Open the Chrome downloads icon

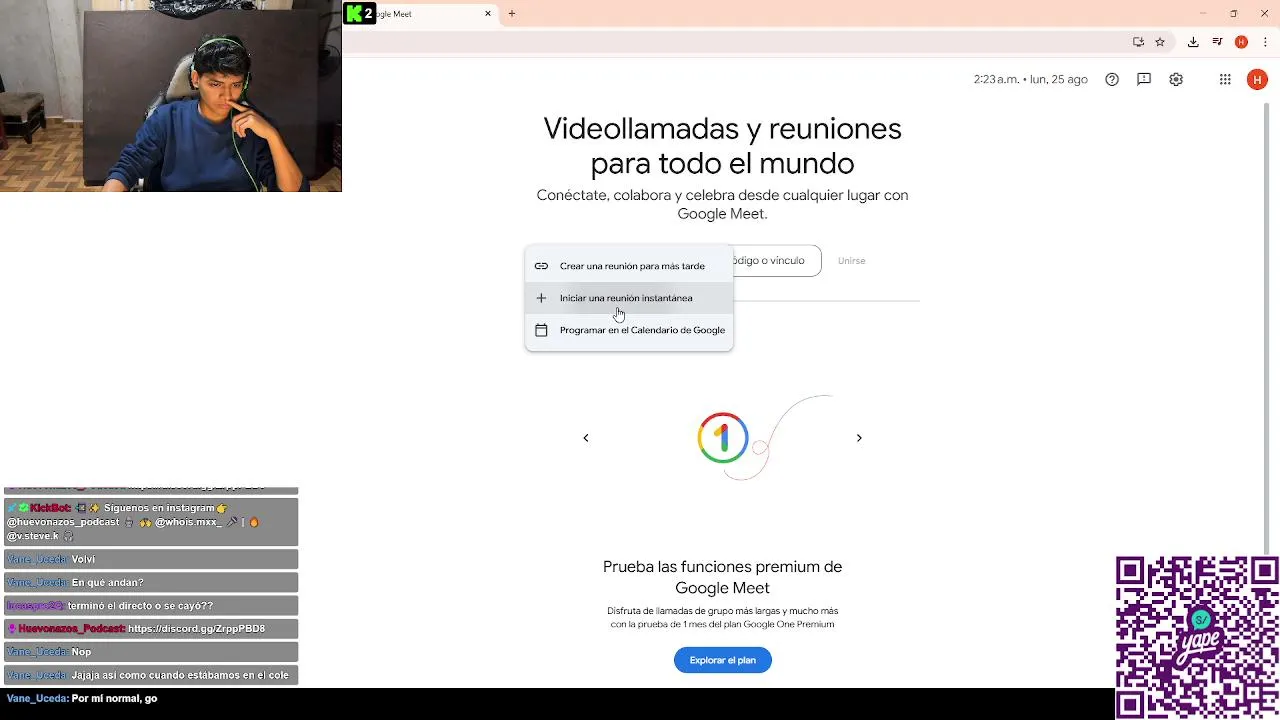point(1193,42)
